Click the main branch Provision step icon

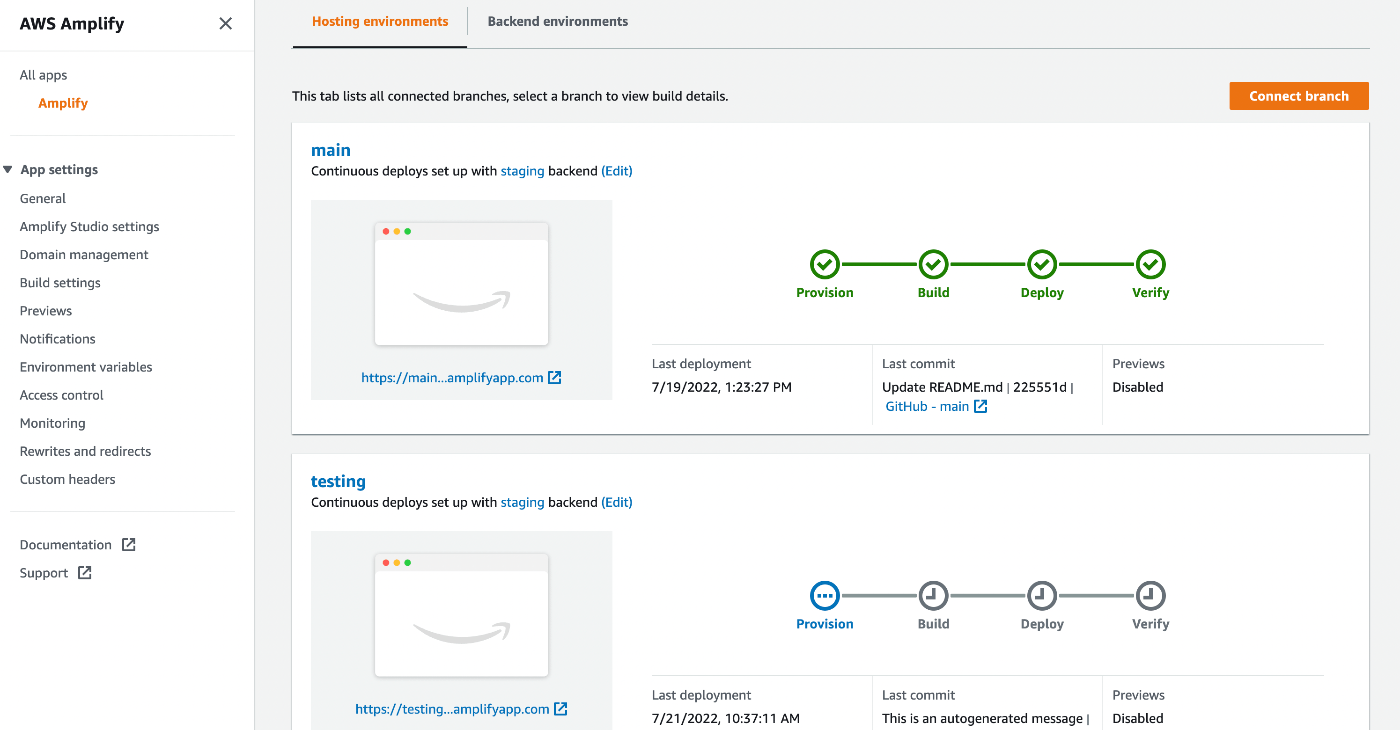(x=824, y=265)
